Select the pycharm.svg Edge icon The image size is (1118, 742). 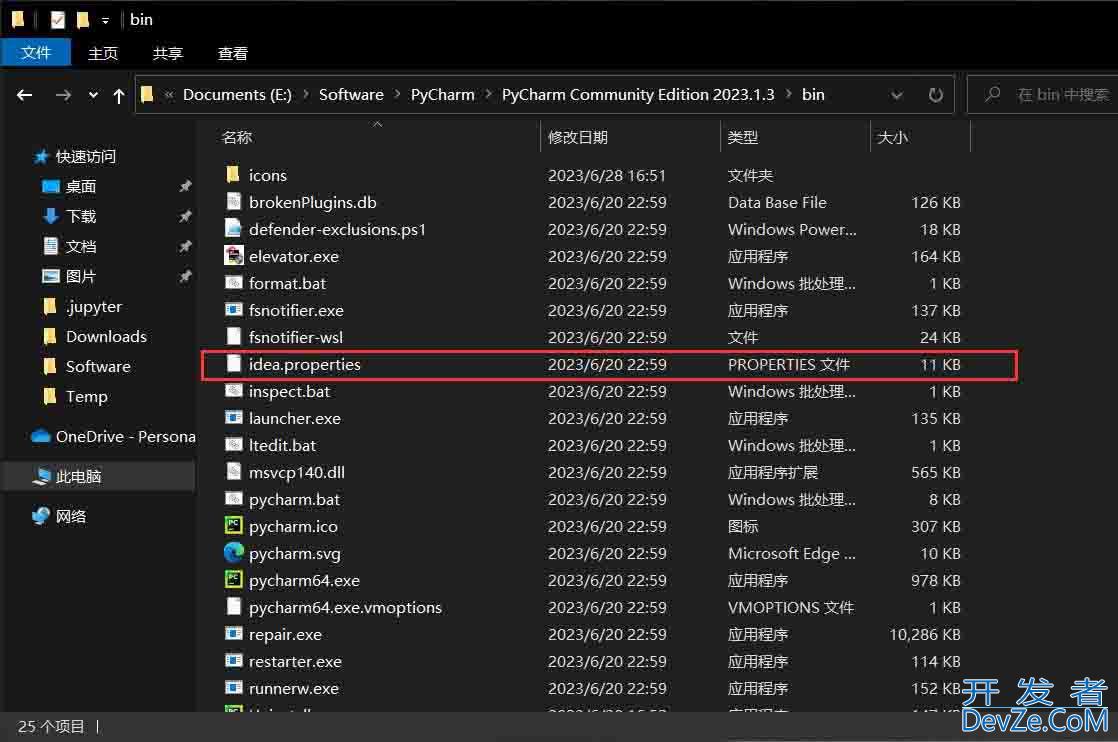tap(233, 552)
